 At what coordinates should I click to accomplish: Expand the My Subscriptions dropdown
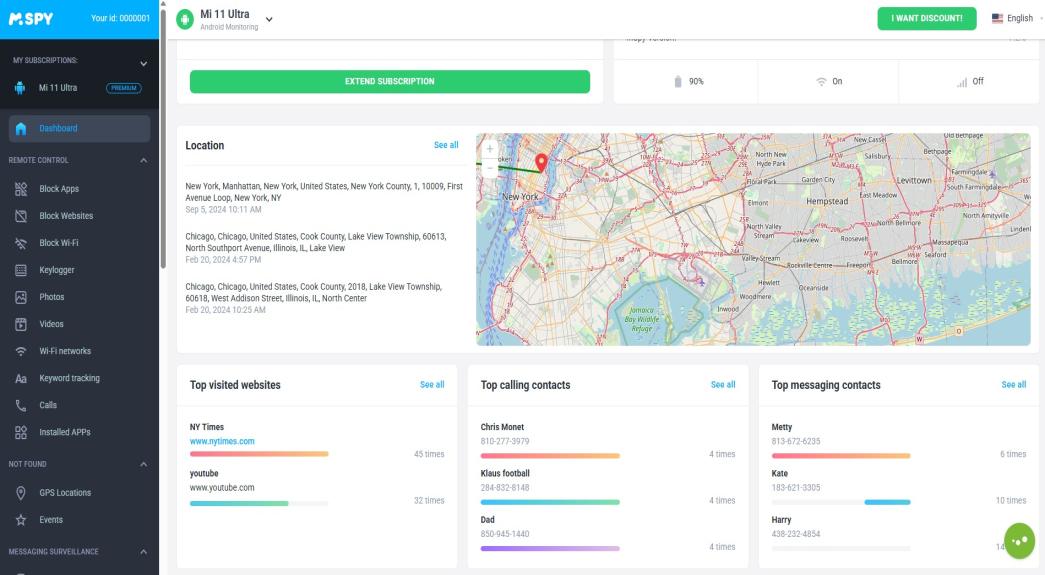tap(143, 64)
